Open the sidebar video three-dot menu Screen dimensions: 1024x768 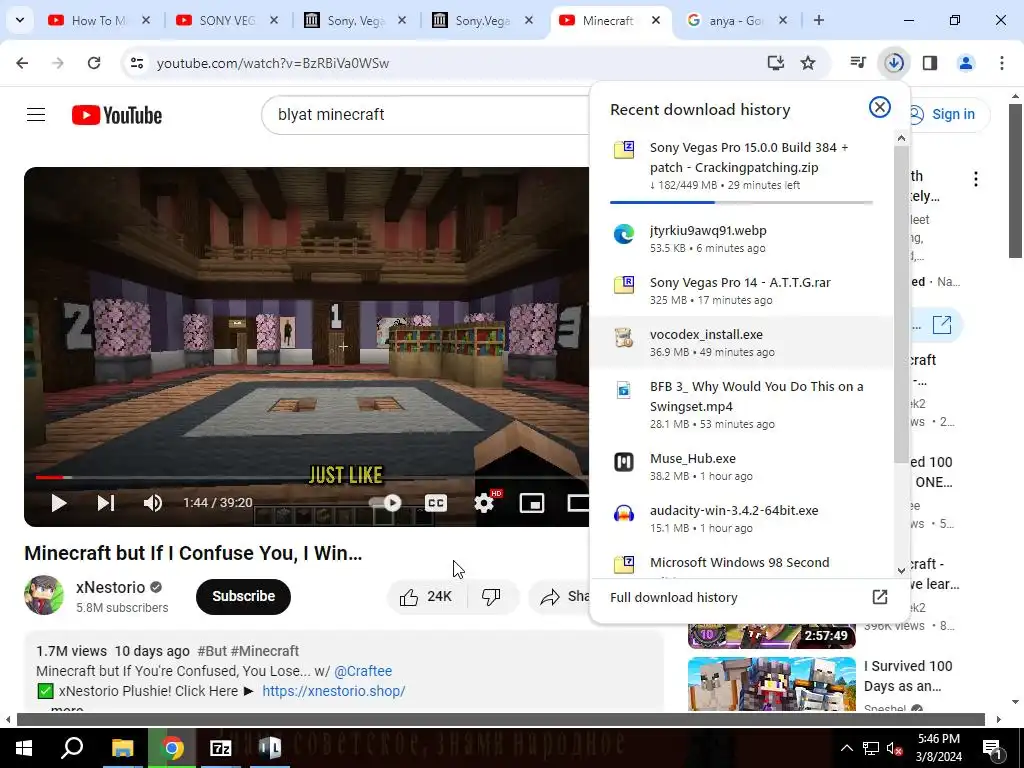976,179
